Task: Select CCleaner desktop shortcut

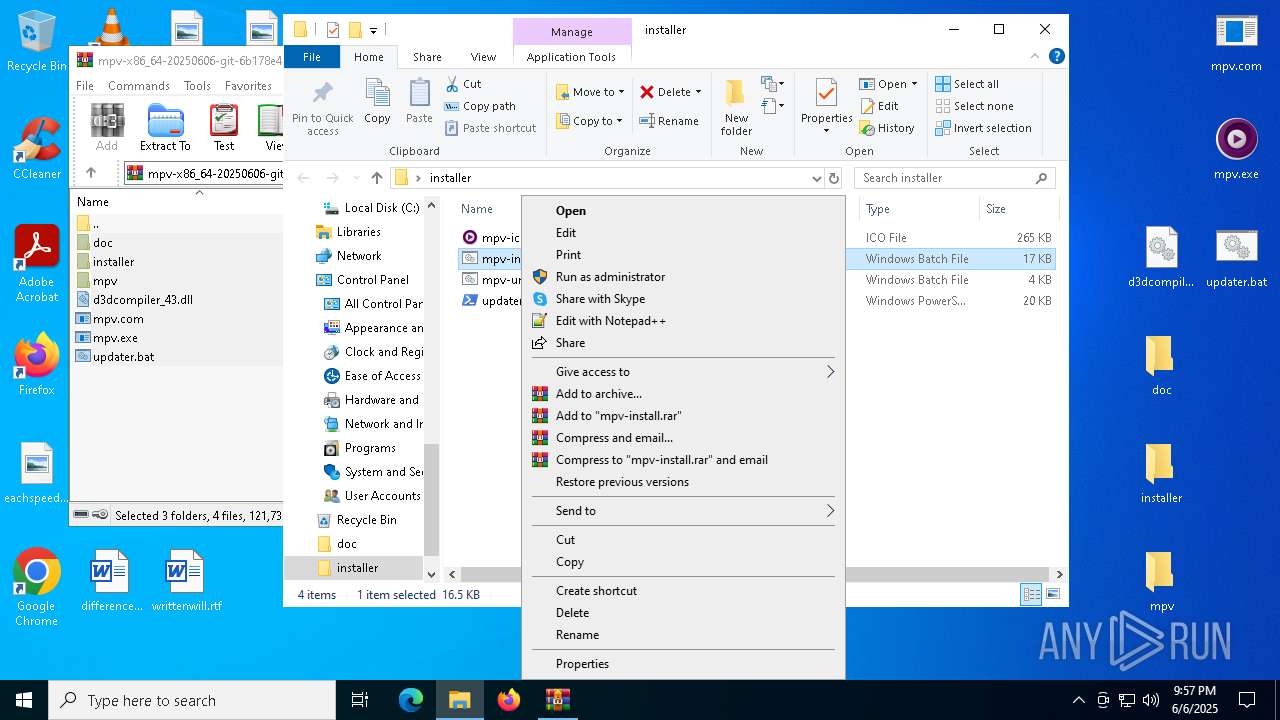Action: tap(36, 148)
